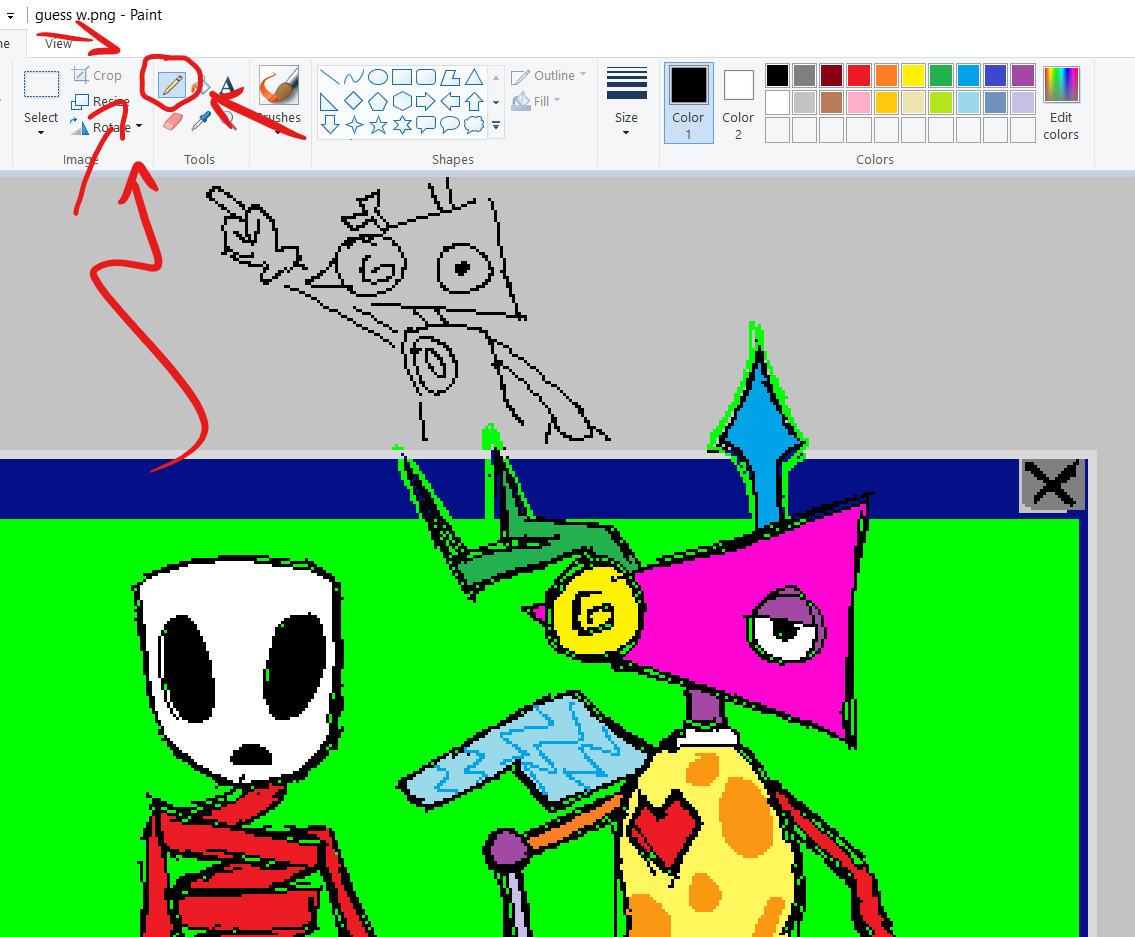Image resolution: width=1135 pixels, height=937 pixels.
Task: Open the Edit colors dialog
Action: (x=1060, y=102)
